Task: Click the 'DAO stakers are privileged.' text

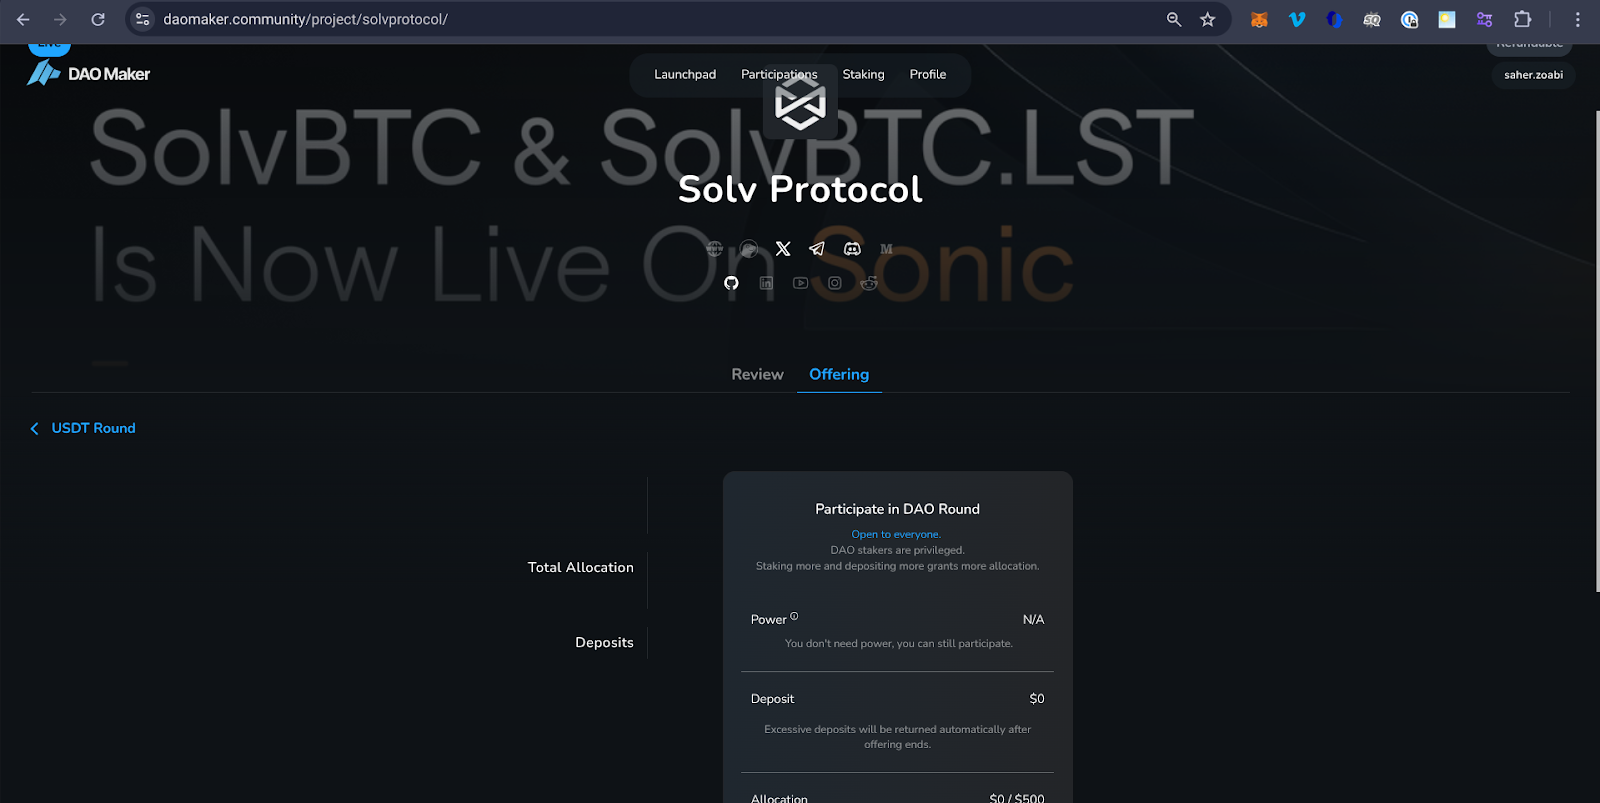Action: pyautogui.click(x=897, y=550)
